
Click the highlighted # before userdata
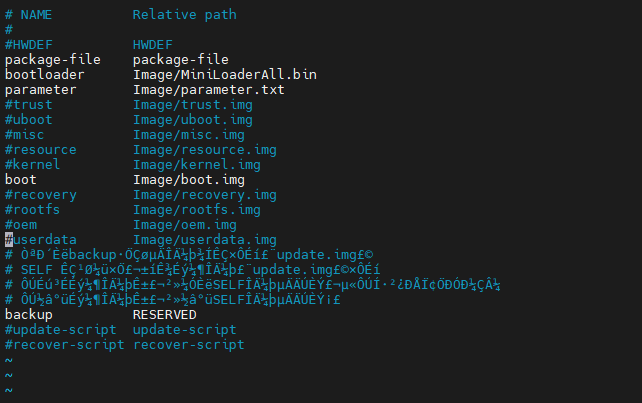click(9, 240)
